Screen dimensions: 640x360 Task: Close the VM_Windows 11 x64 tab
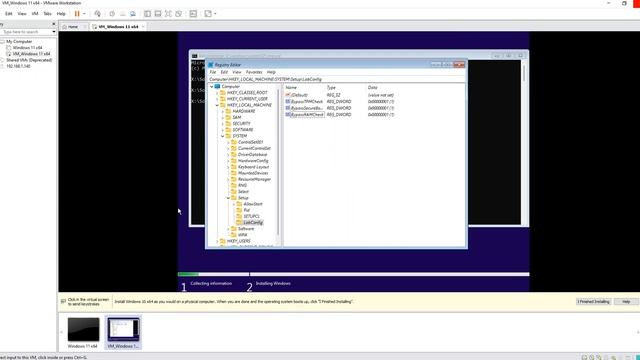pos(143,27)
